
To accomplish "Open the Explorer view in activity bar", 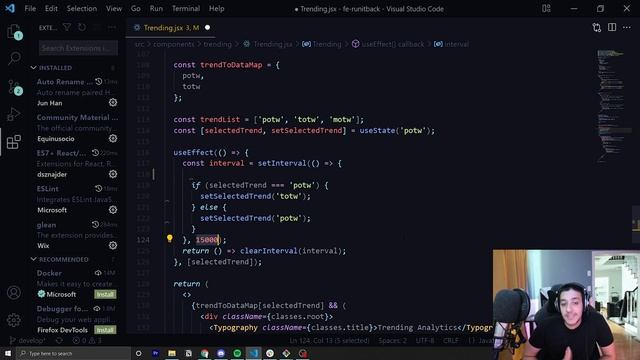I will (x=14, y=32).
